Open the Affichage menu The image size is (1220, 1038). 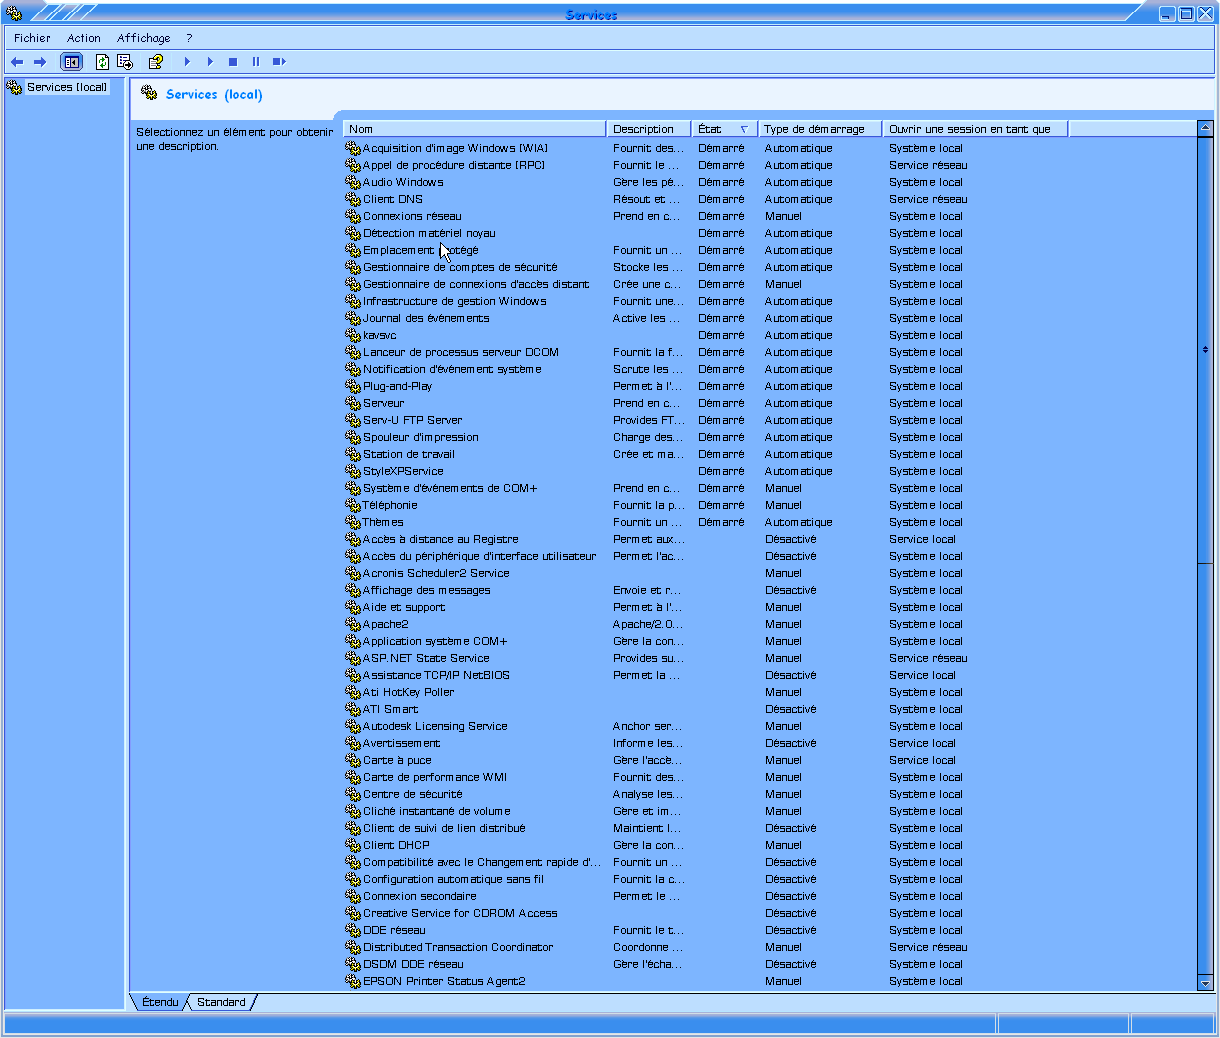pos(143,38)
